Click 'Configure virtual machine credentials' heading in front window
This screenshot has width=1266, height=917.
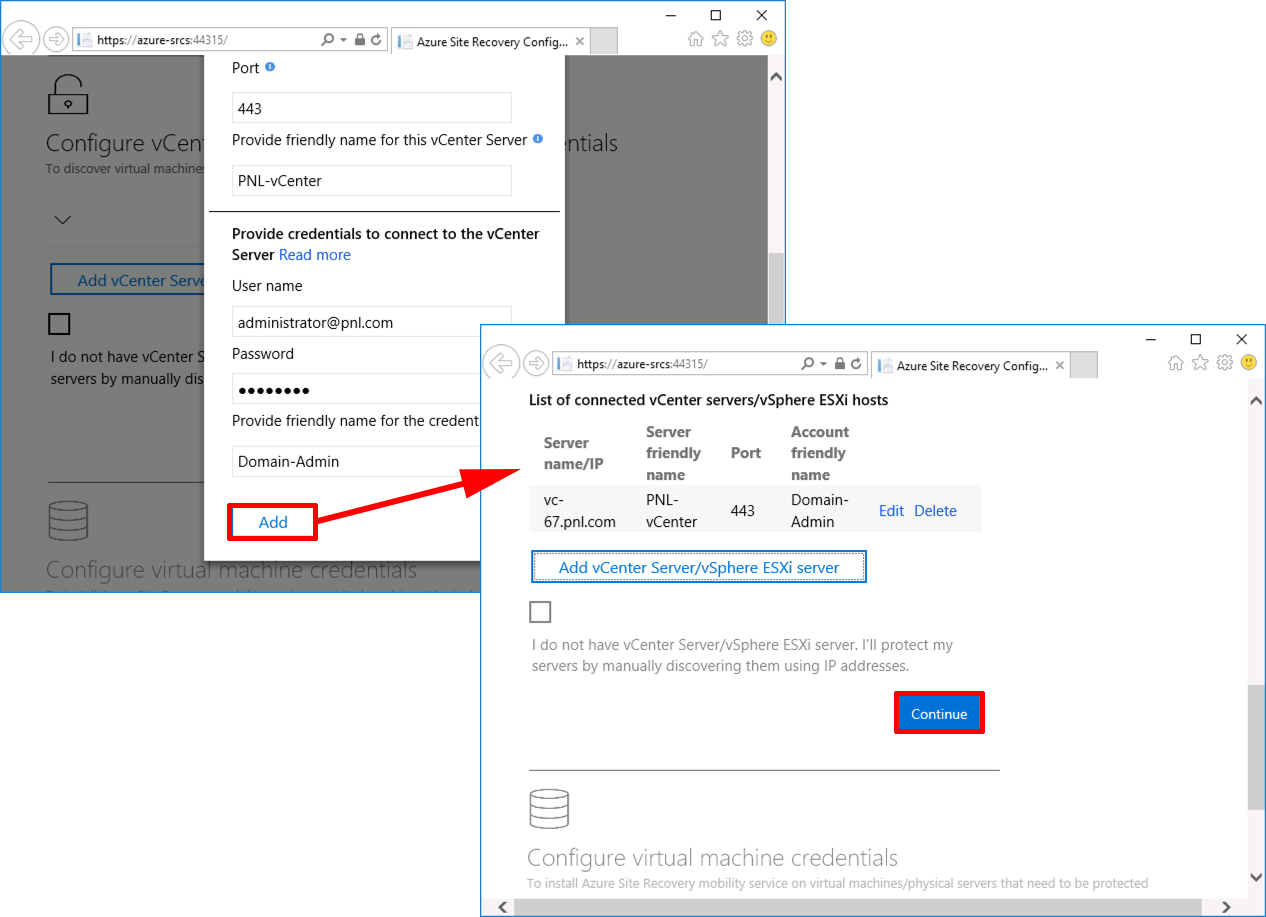[712, 858]
